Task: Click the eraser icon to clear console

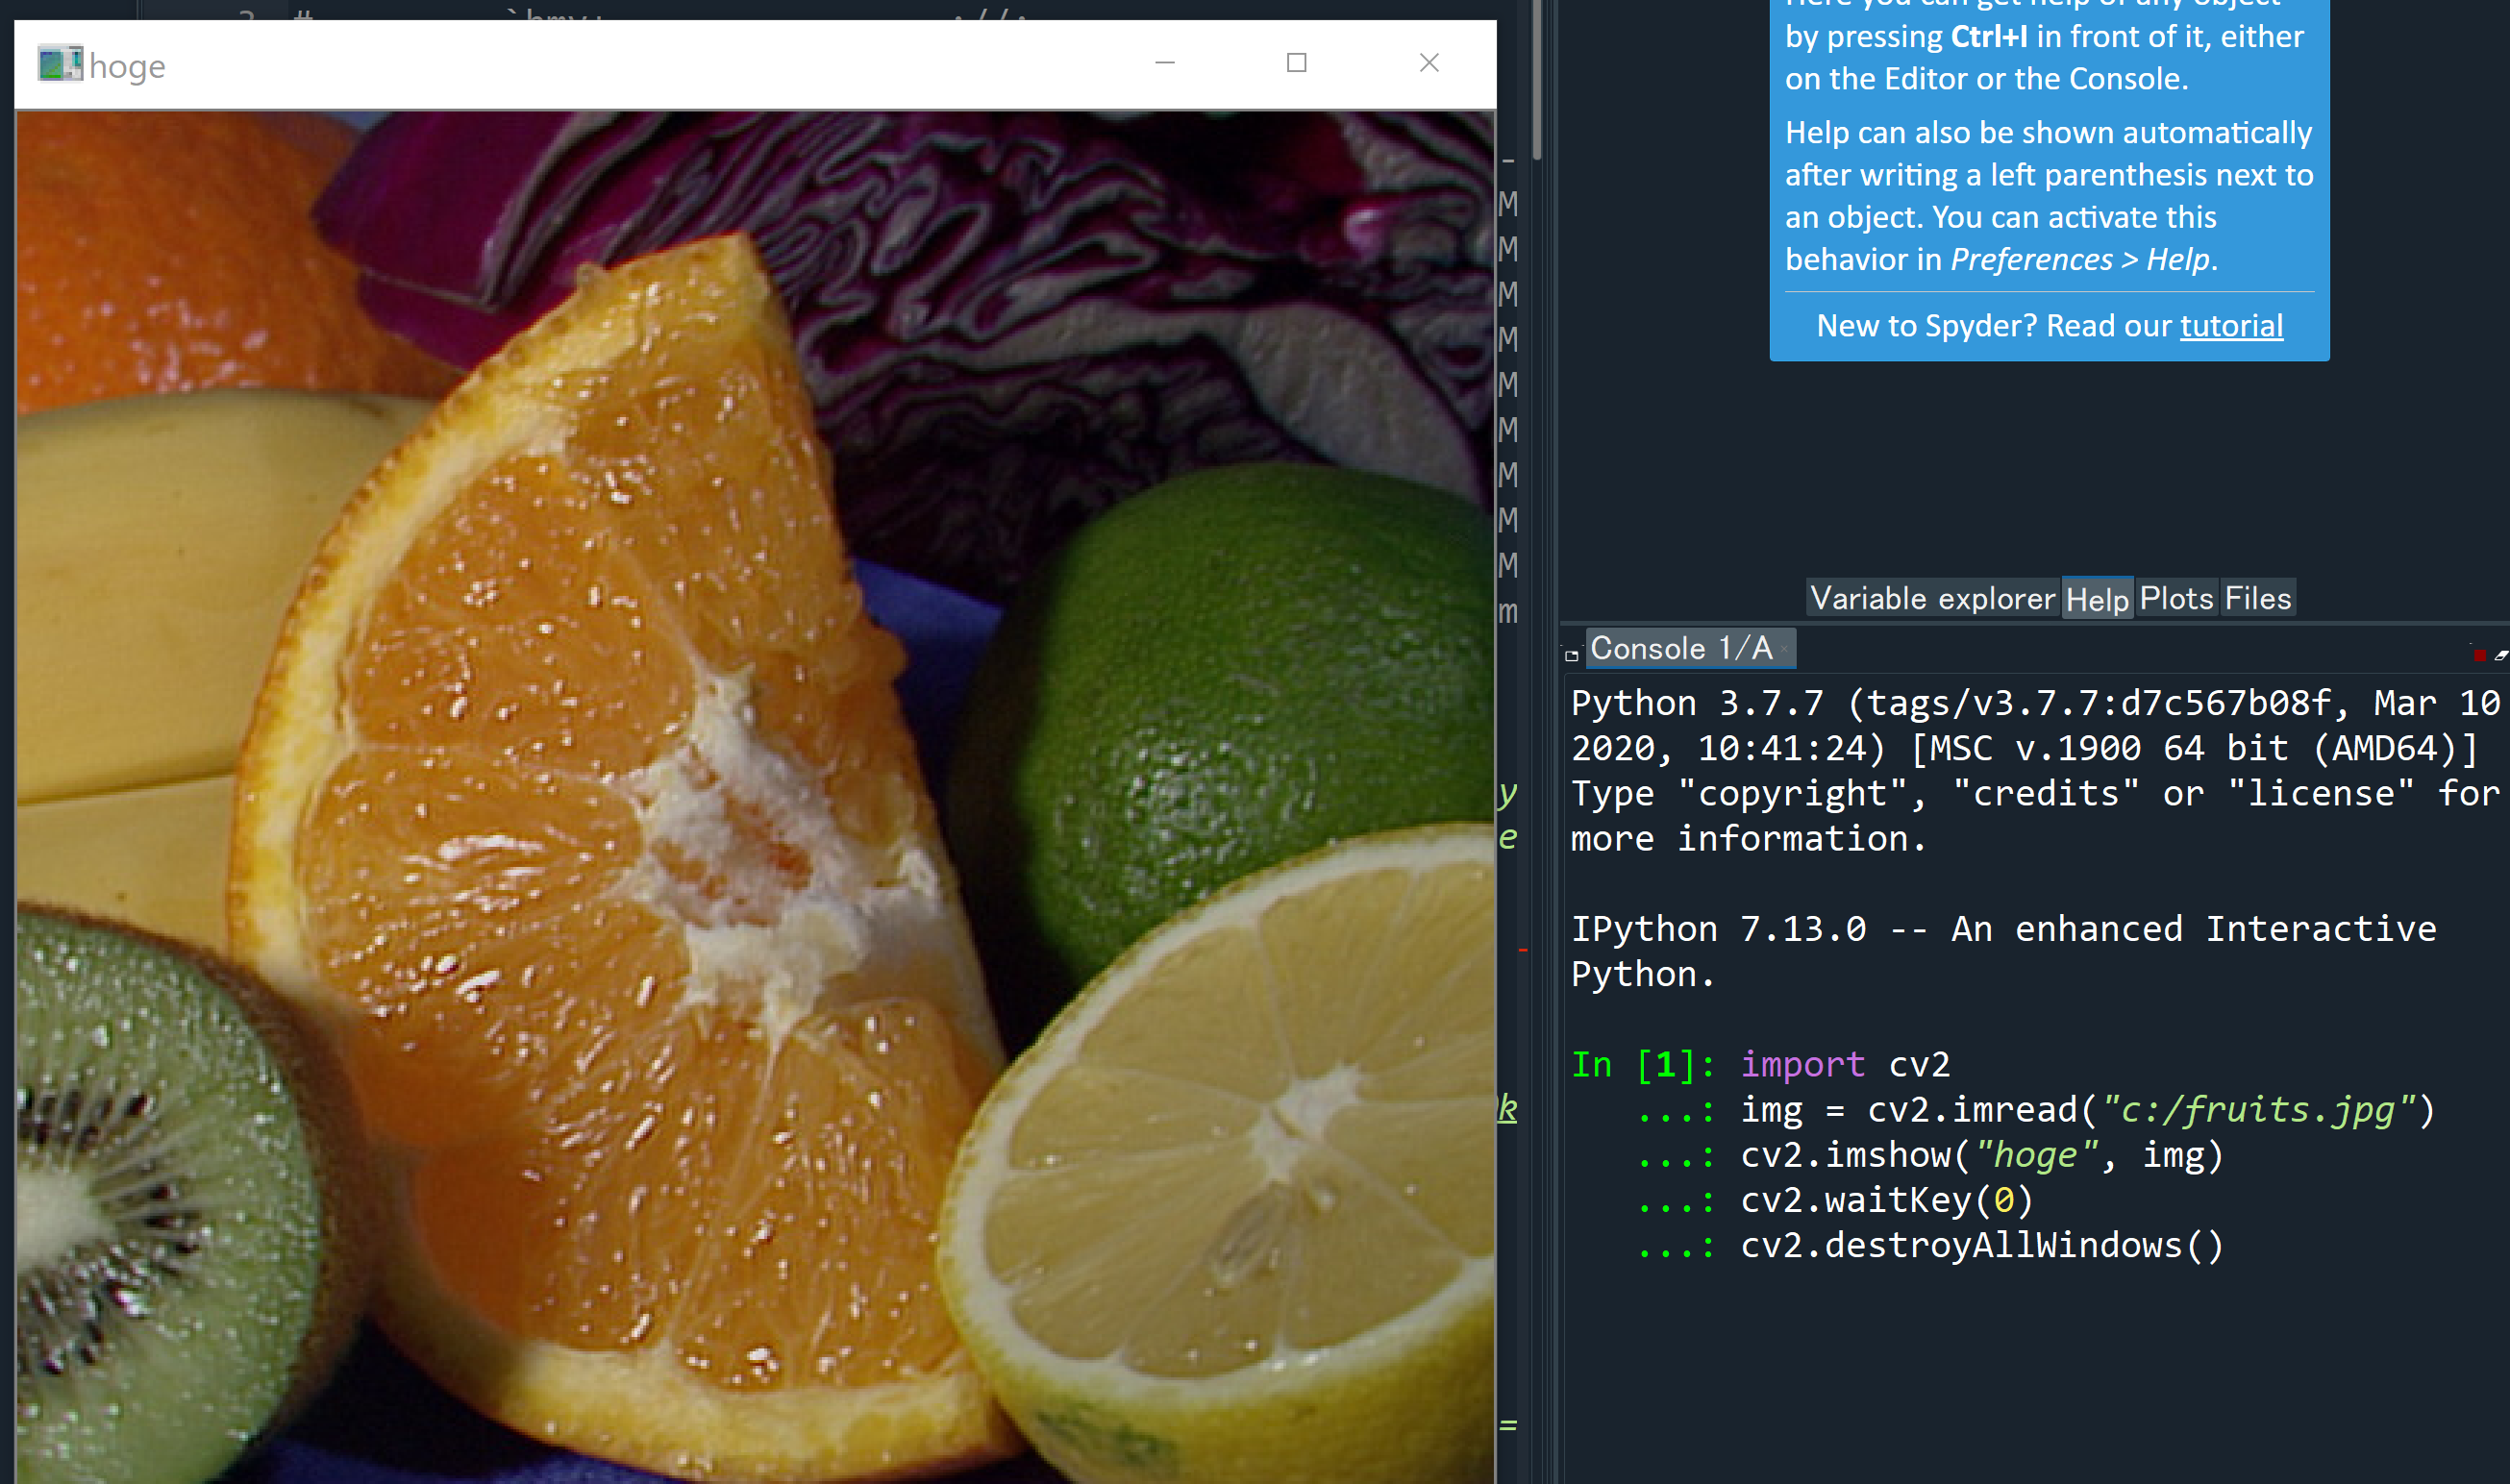Action: tap(2500, 655)
